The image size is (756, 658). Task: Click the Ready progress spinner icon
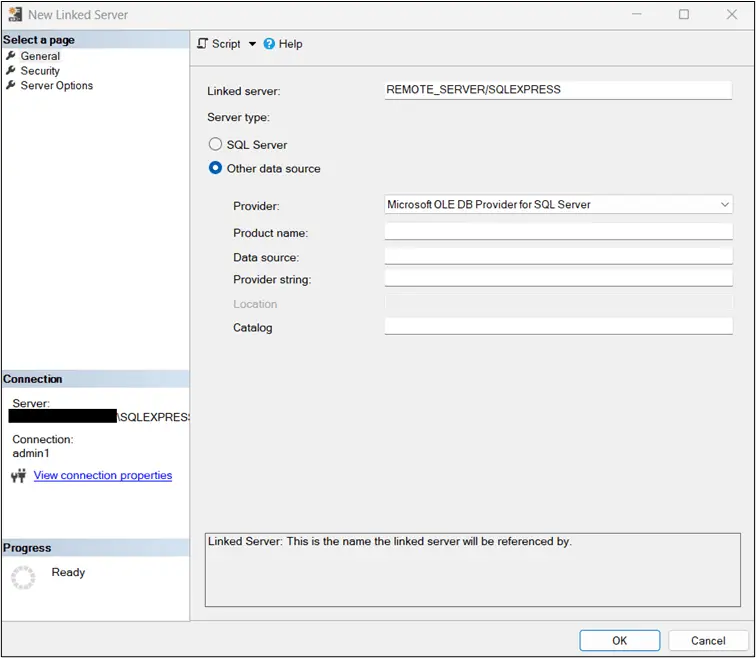pyautogui.click(x=23, y=578)
